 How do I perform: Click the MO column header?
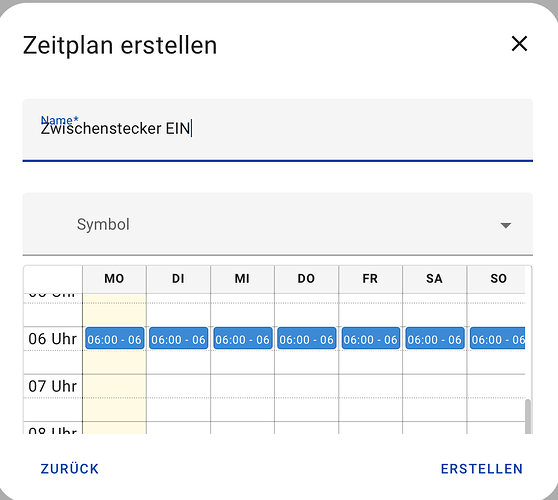point(114,279)
